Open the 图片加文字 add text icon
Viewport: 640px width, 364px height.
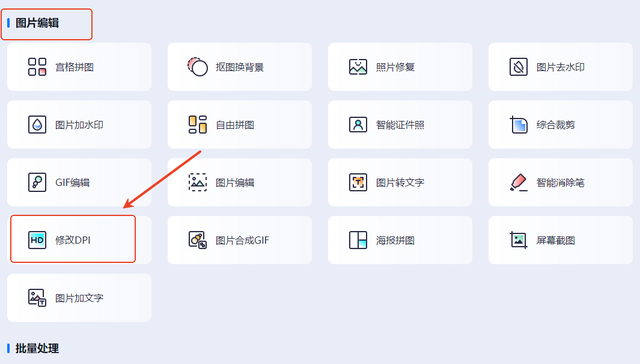[x=37, y=298]
